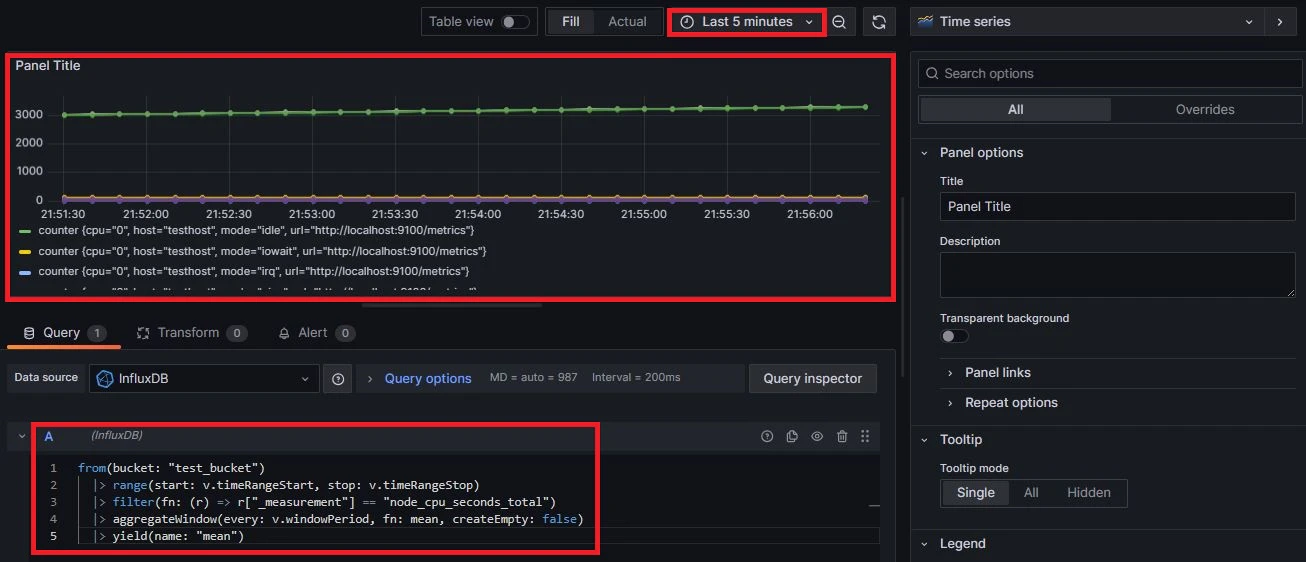Click "MD = auto = 987" text
Screen dimensions: 1306x562
tap(533, 378)
